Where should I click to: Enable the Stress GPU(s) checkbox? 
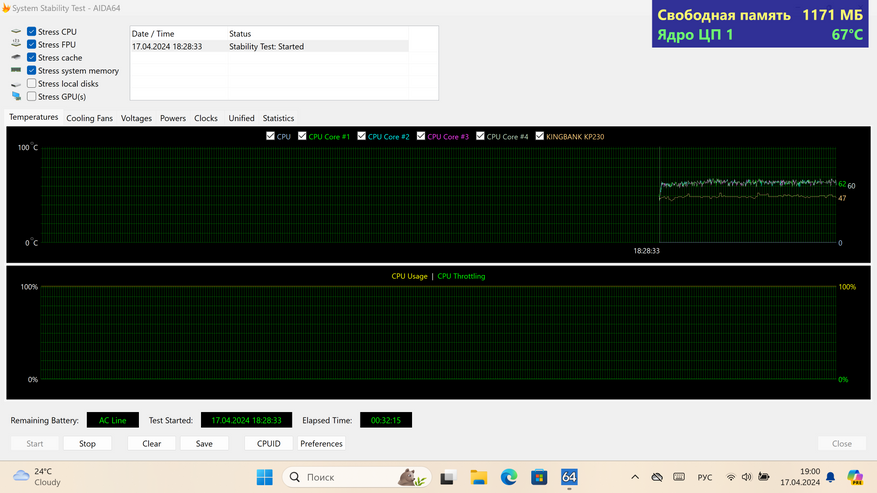(x=32, y=97)
